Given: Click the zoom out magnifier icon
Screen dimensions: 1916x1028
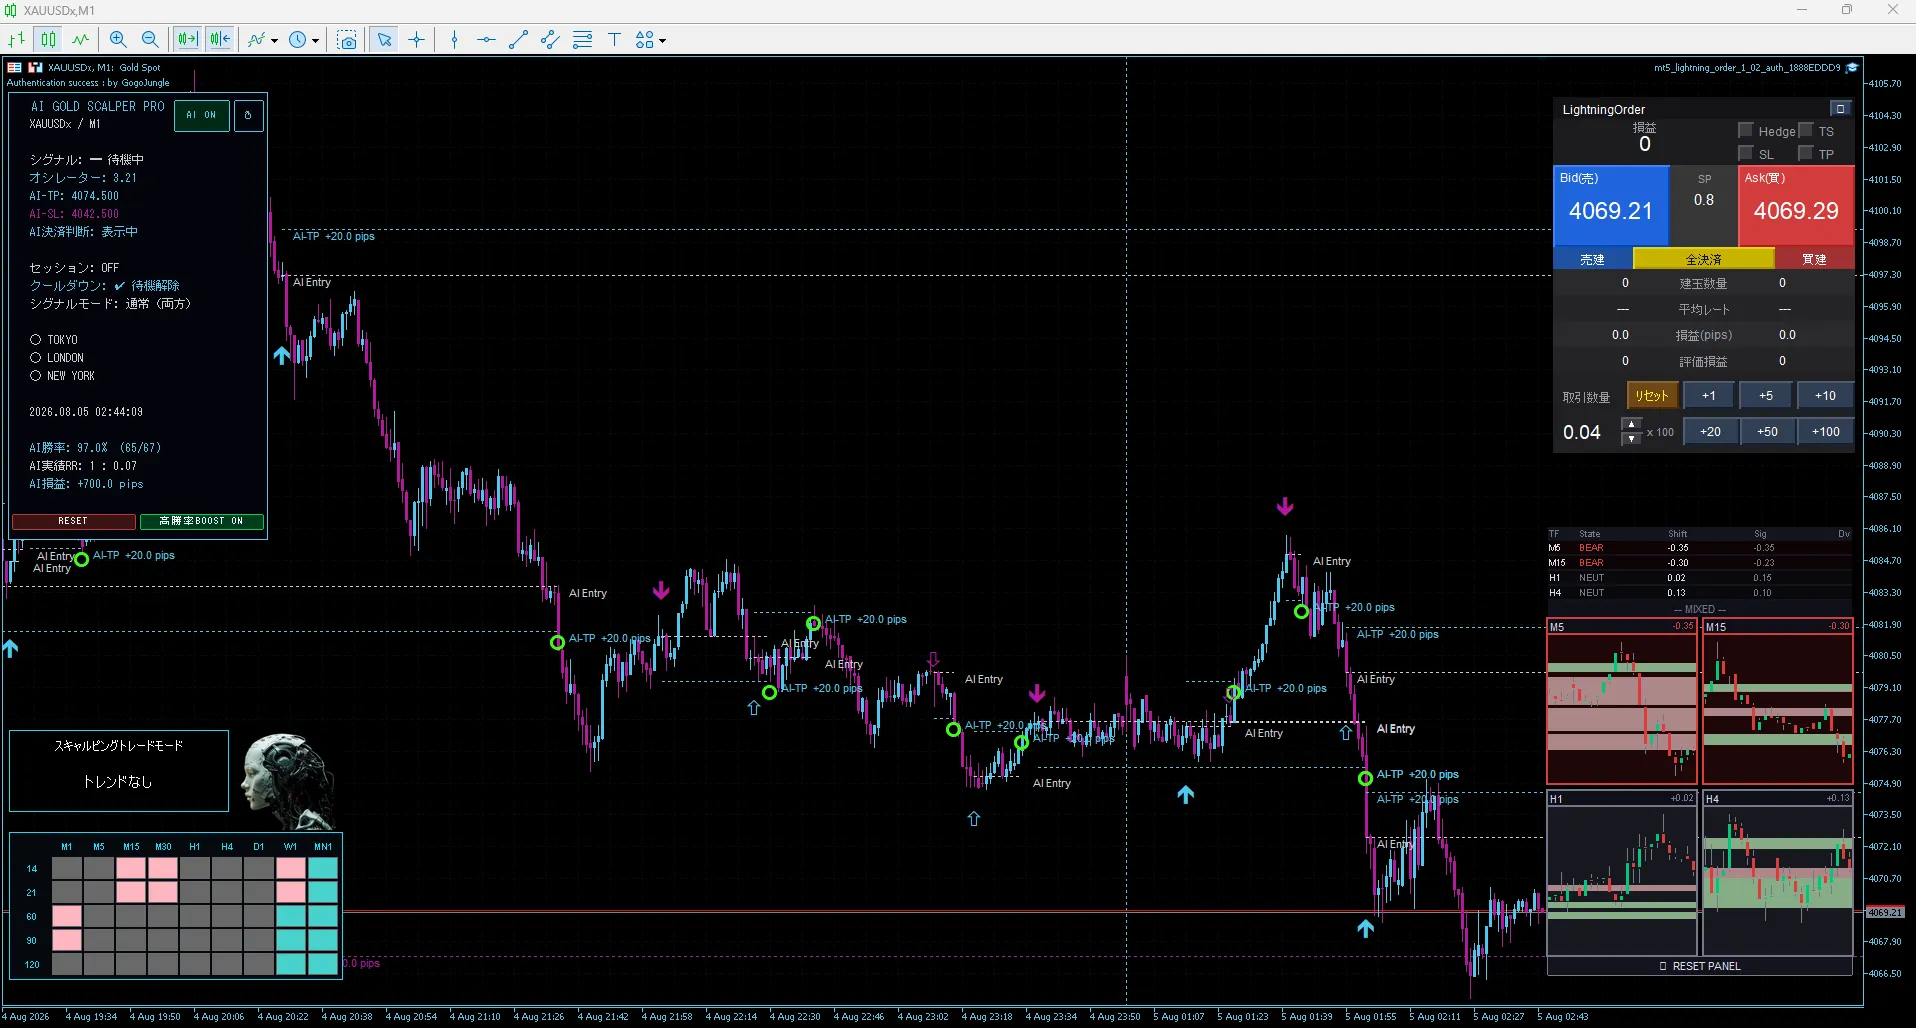Looking at the screenshot, I should pyautogui.click(x=150, y=40).
